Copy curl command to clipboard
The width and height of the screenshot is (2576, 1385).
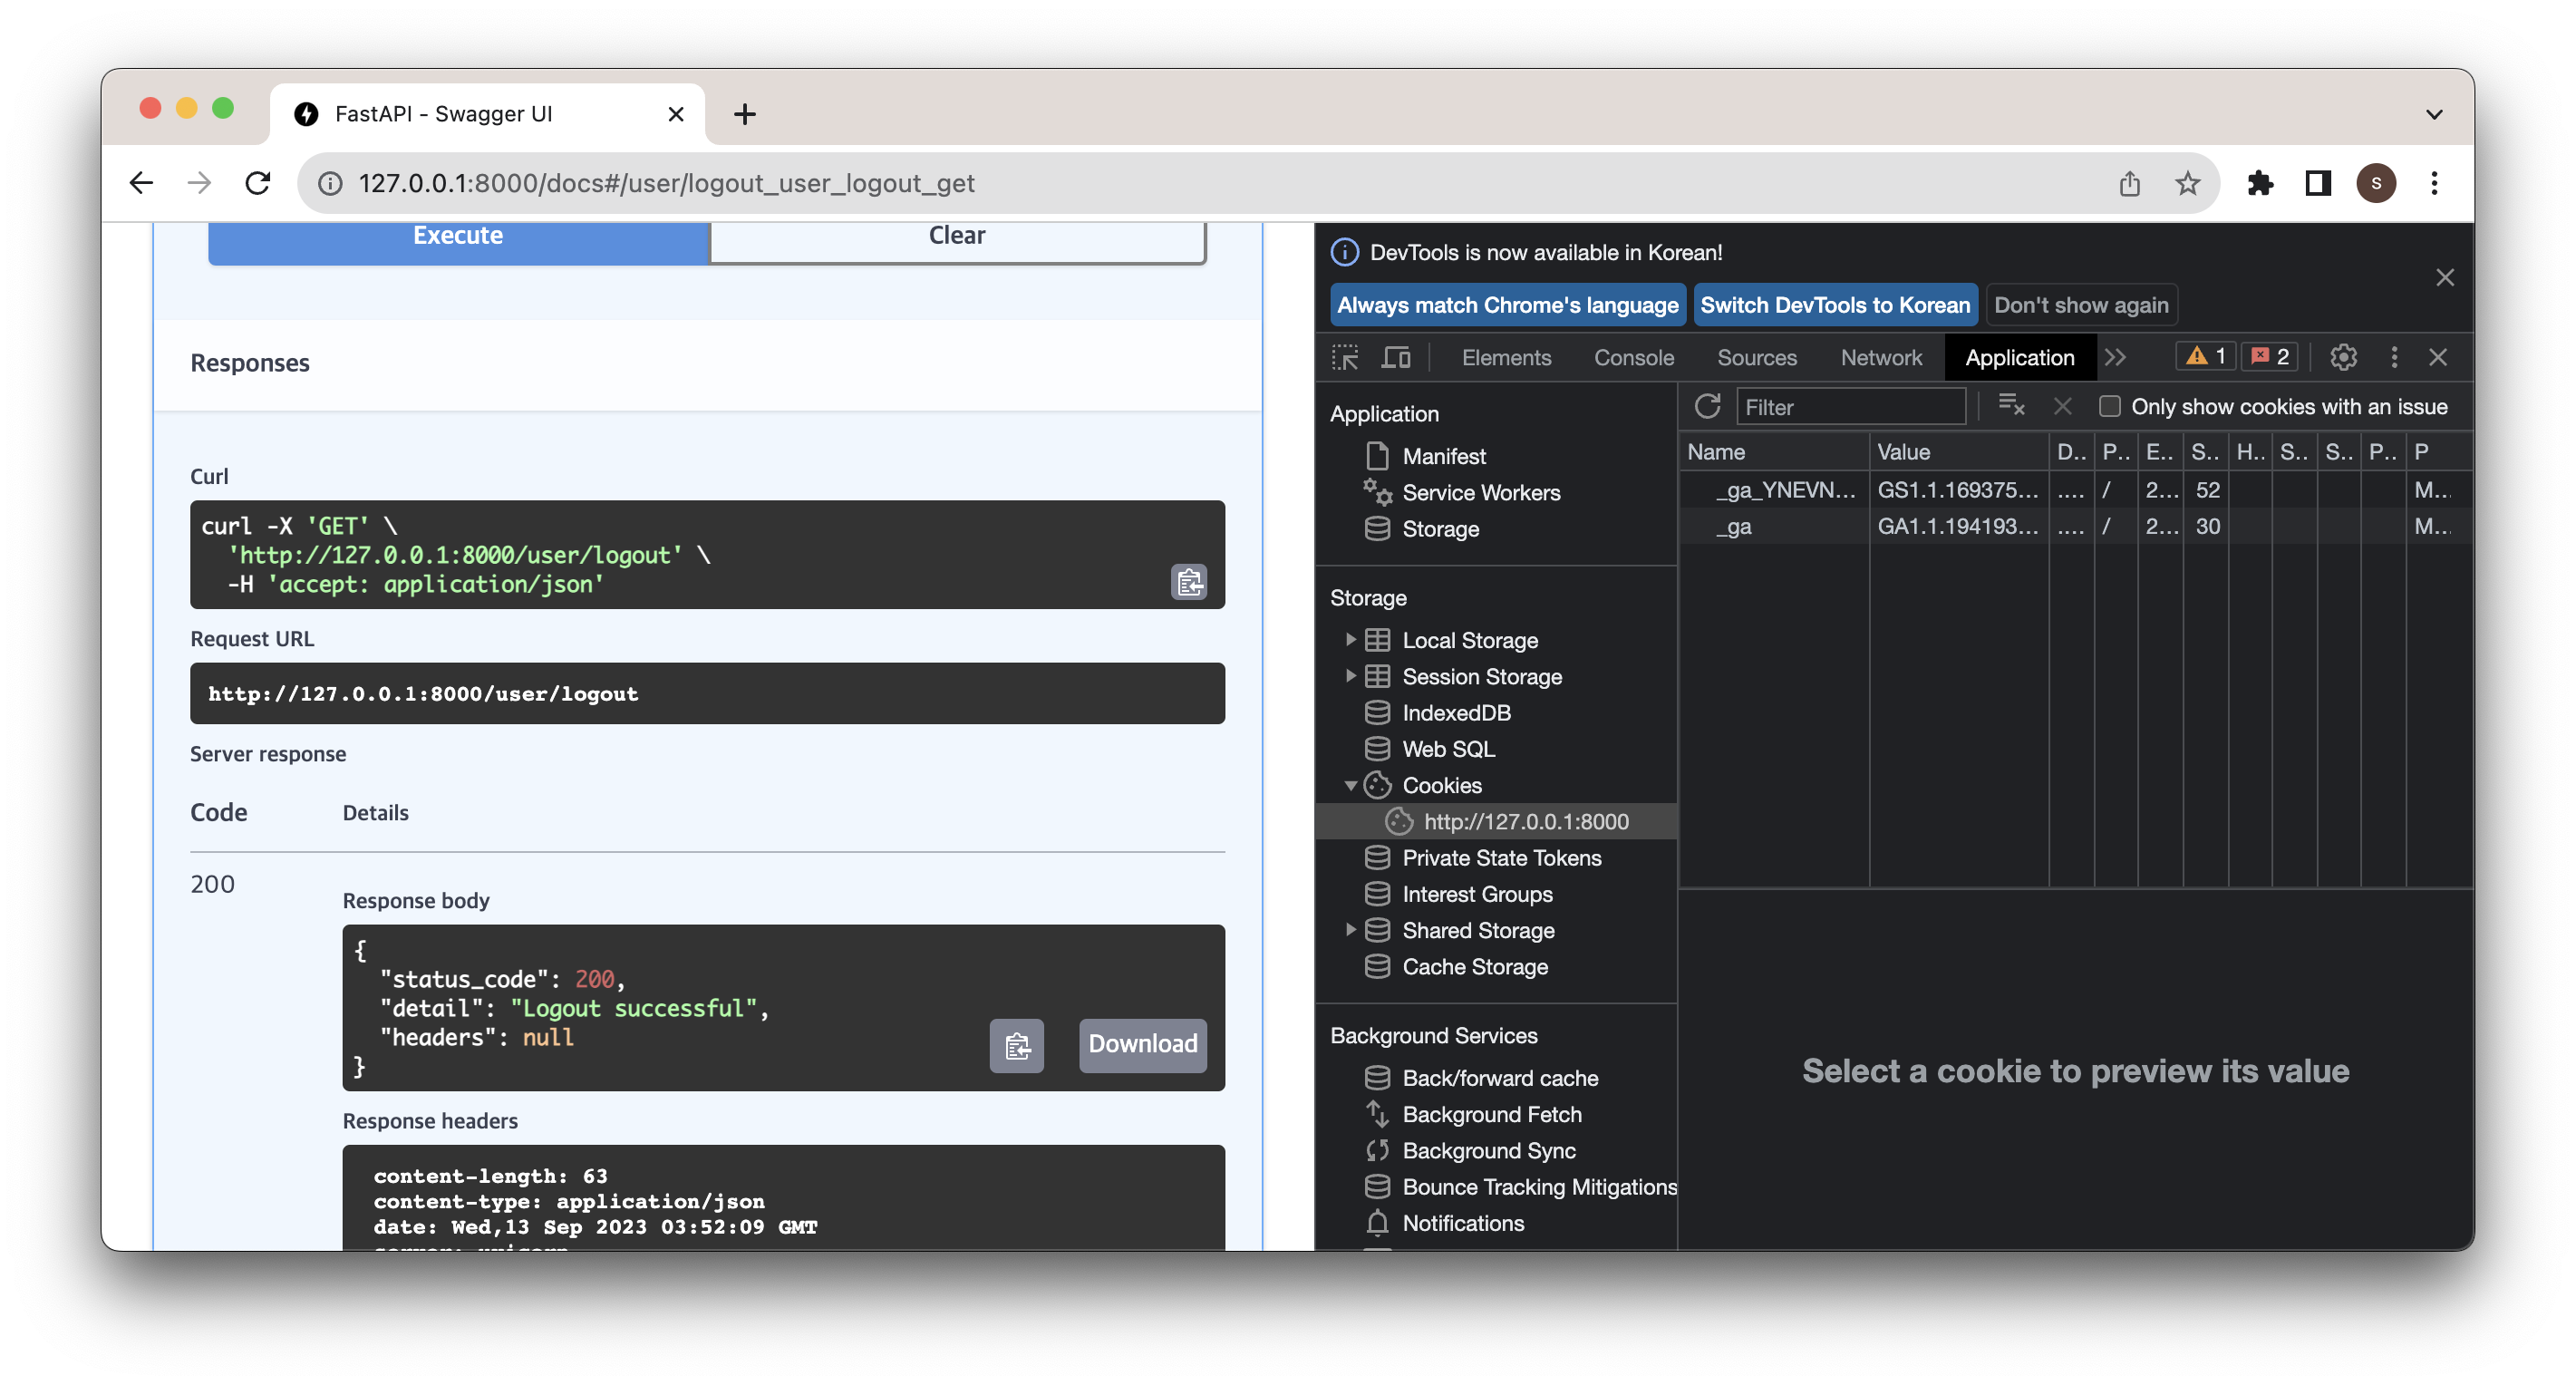click(x=1188, y=582)
